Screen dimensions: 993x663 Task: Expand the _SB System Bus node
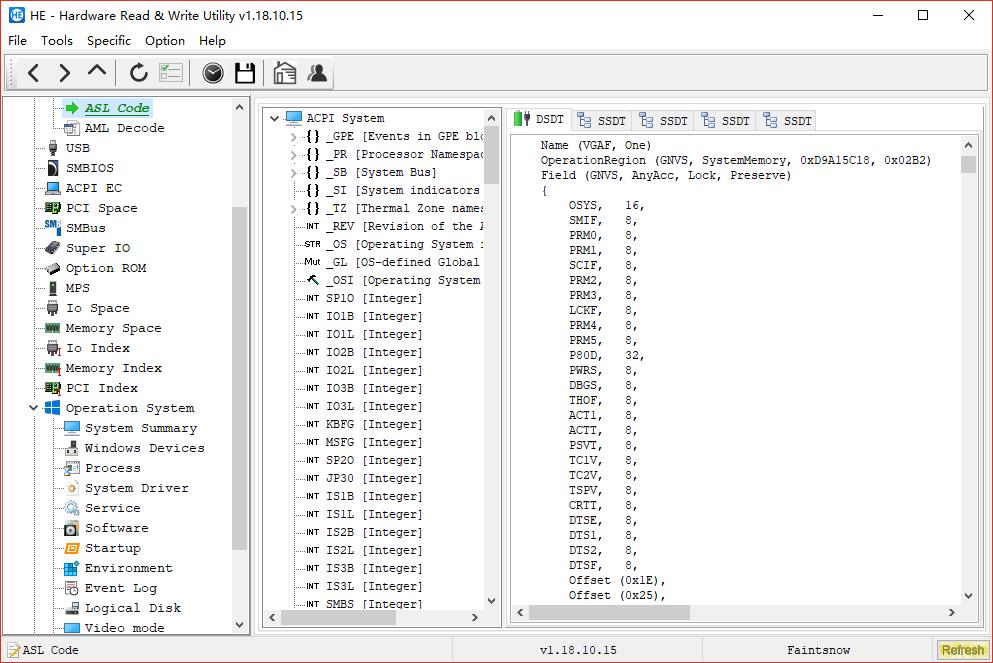tap(293, 173)
